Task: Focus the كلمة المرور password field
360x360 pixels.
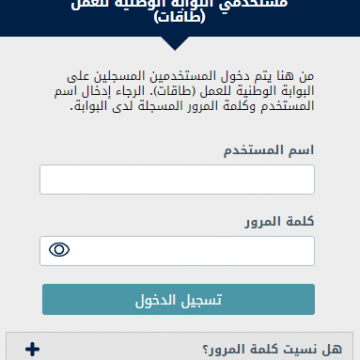Action: [x=177, y=251]
